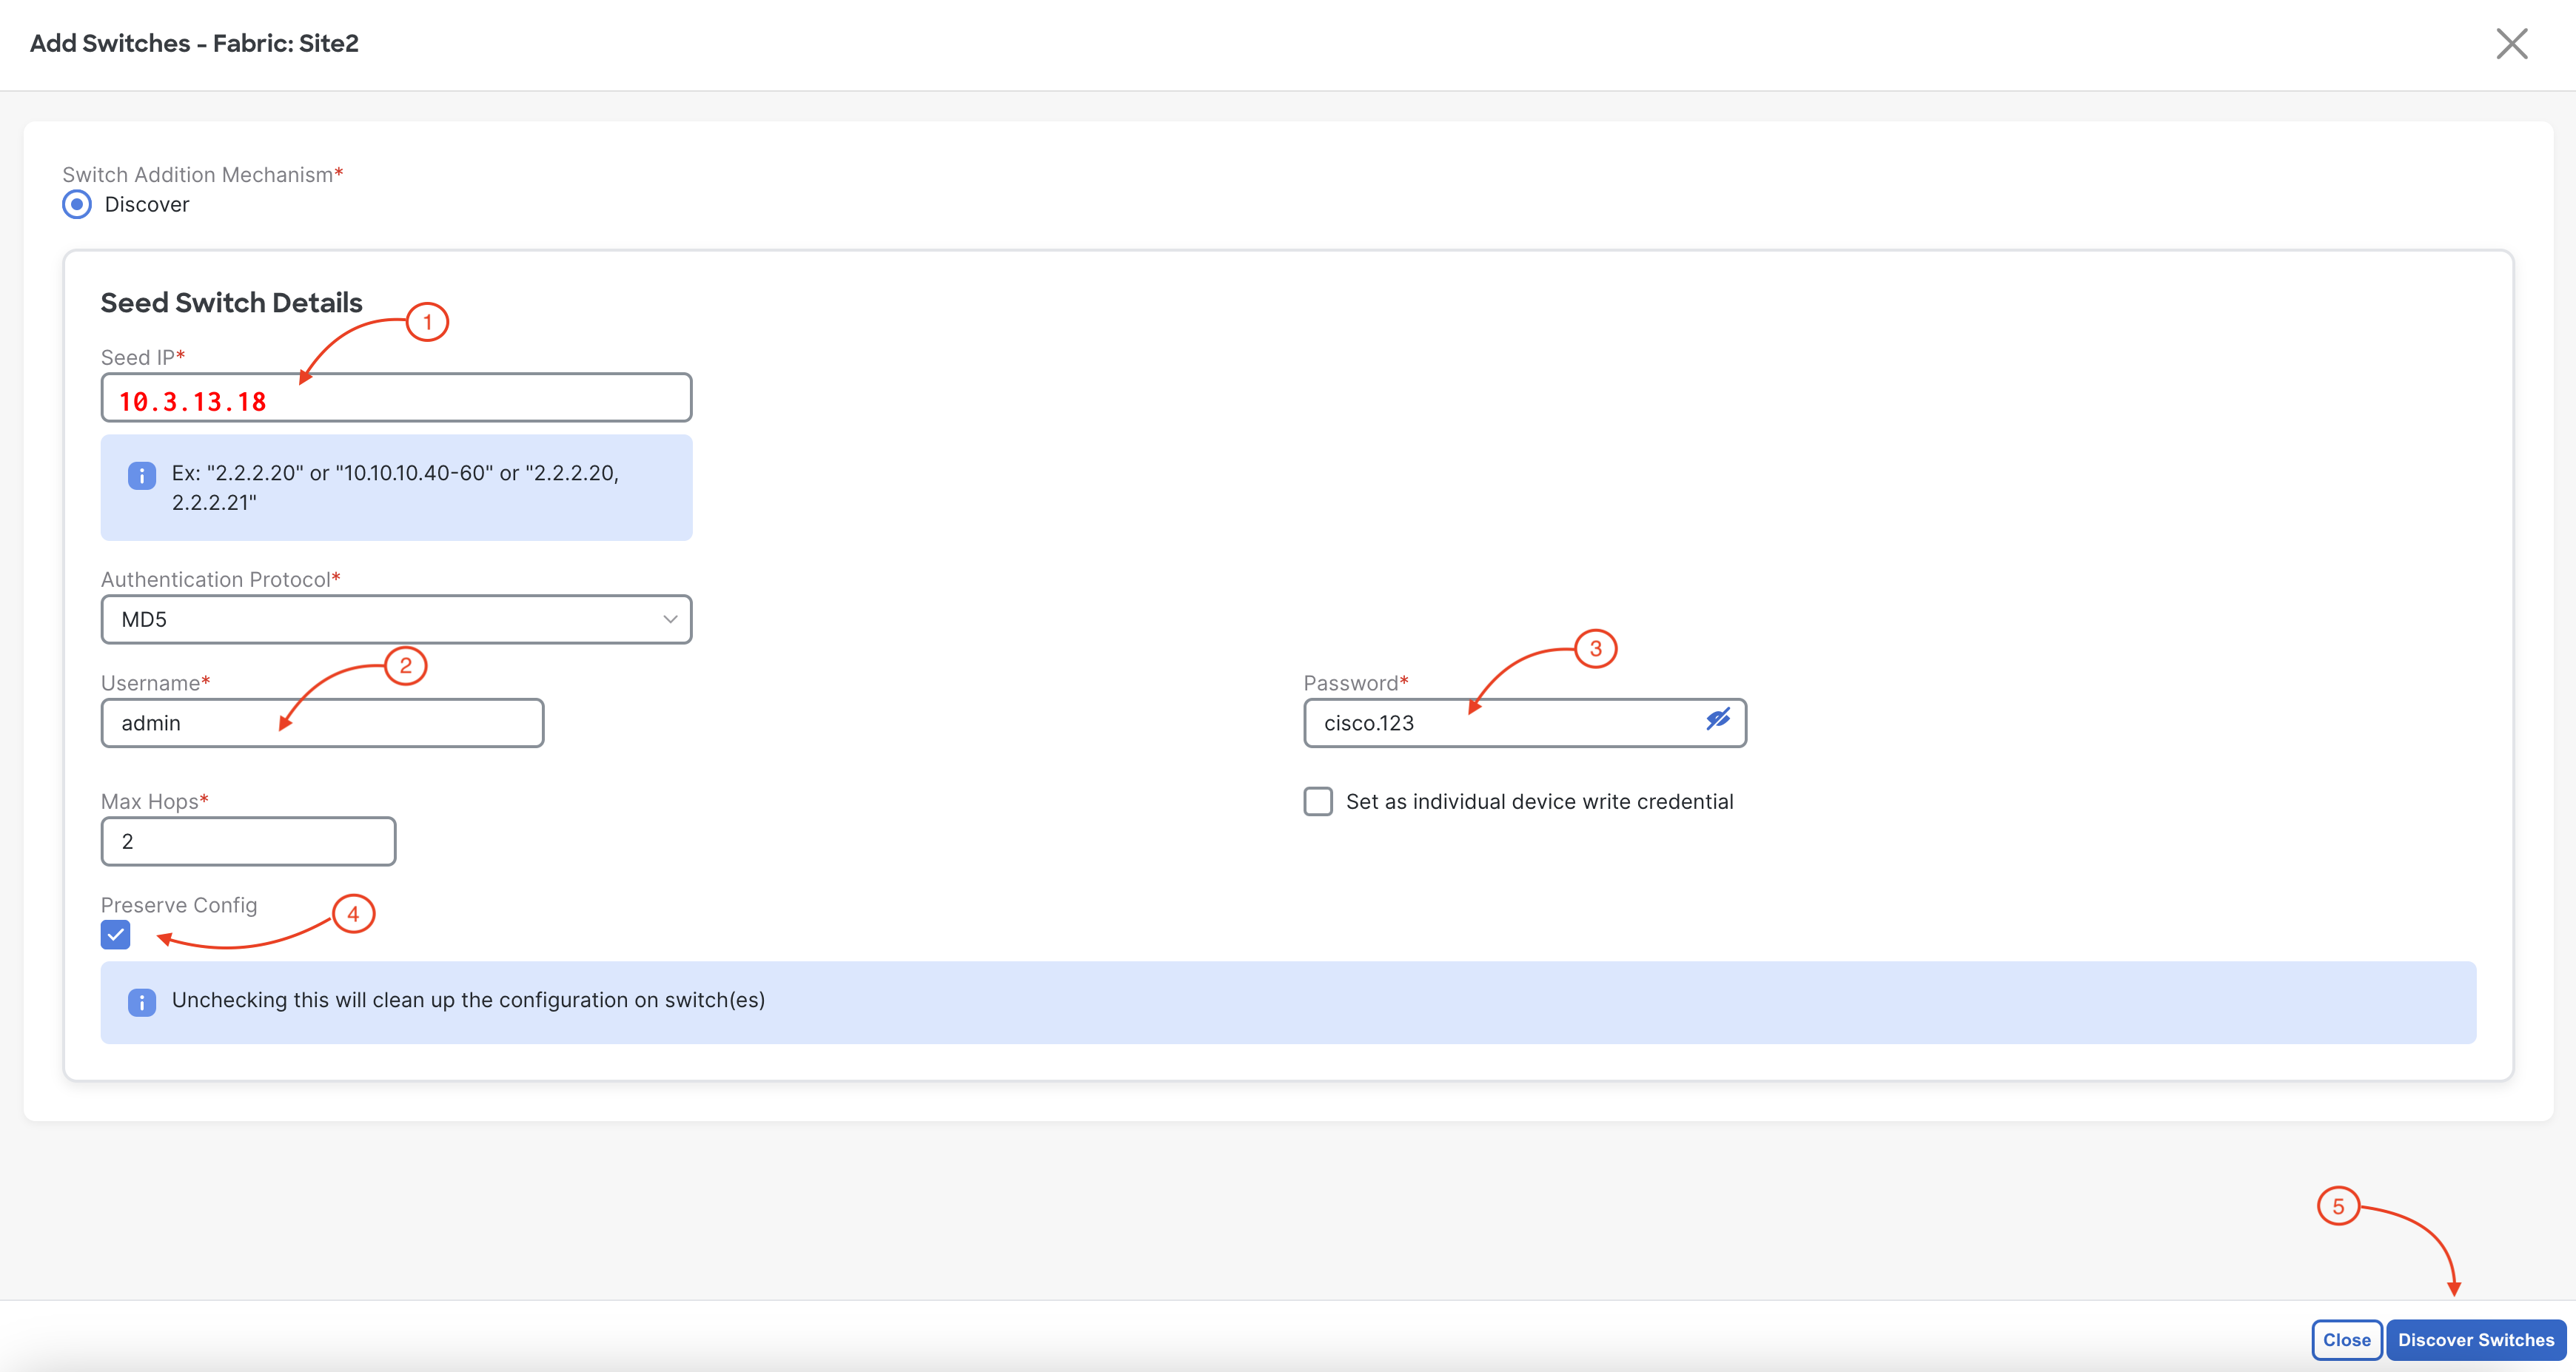Image resolution: width=2576 pixels, height=1372 pixels.
Task: Uncheck the Preserve Config checkbox
Action: point(116,936)
